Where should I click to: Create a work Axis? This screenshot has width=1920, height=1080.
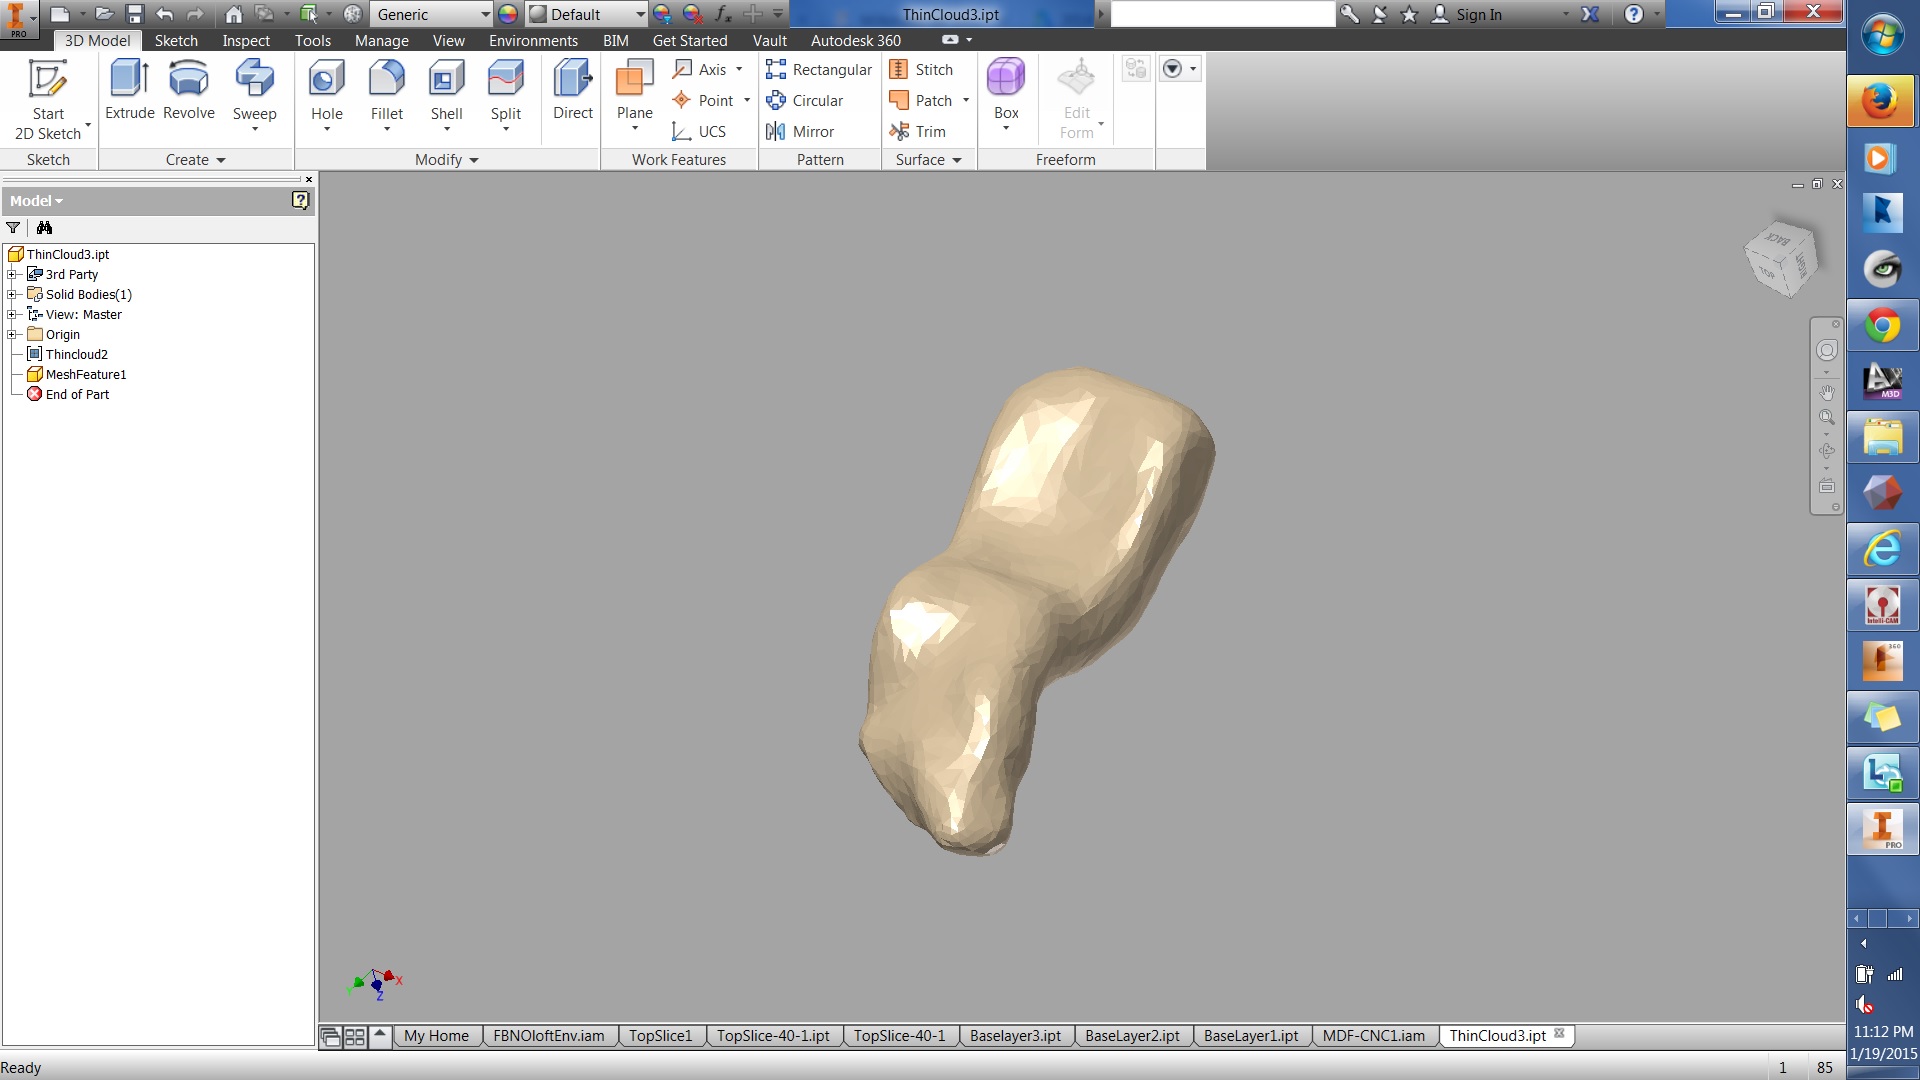(x=700, y=69)
